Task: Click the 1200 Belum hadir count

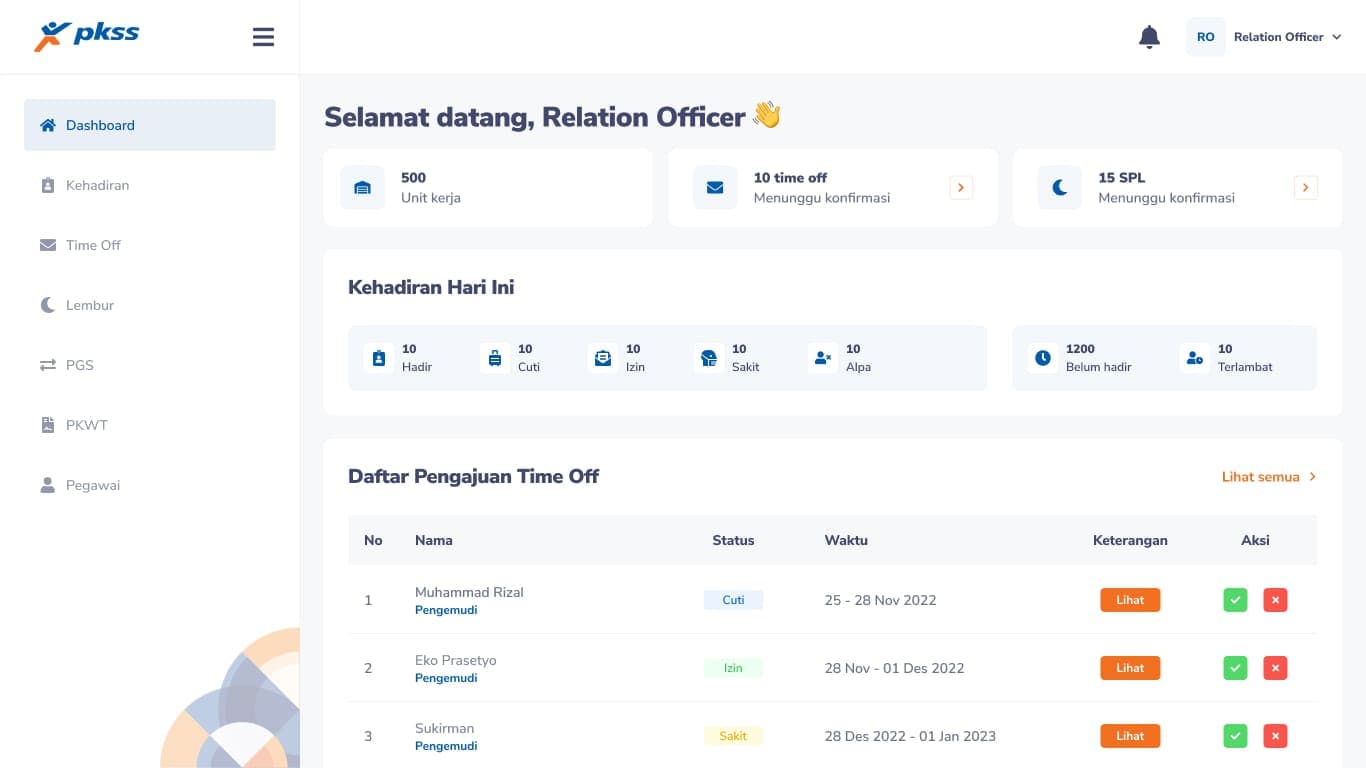Action: 1080,349
